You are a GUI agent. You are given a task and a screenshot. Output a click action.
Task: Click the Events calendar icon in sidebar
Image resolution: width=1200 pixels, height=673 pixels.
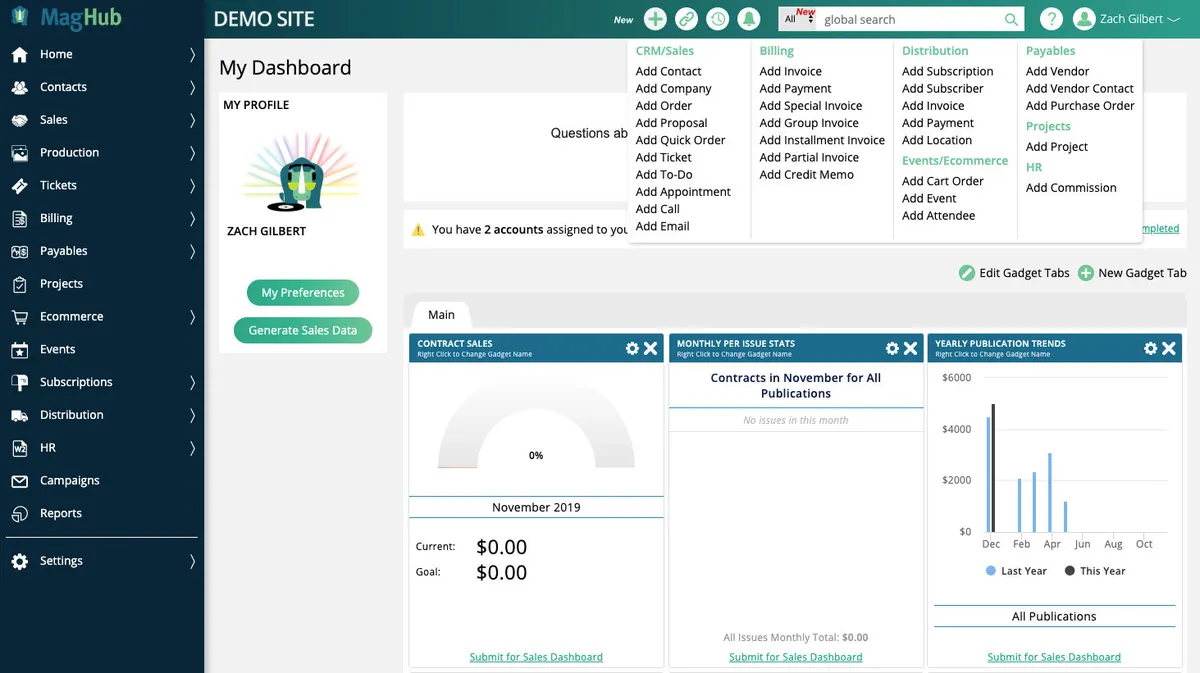19,349
